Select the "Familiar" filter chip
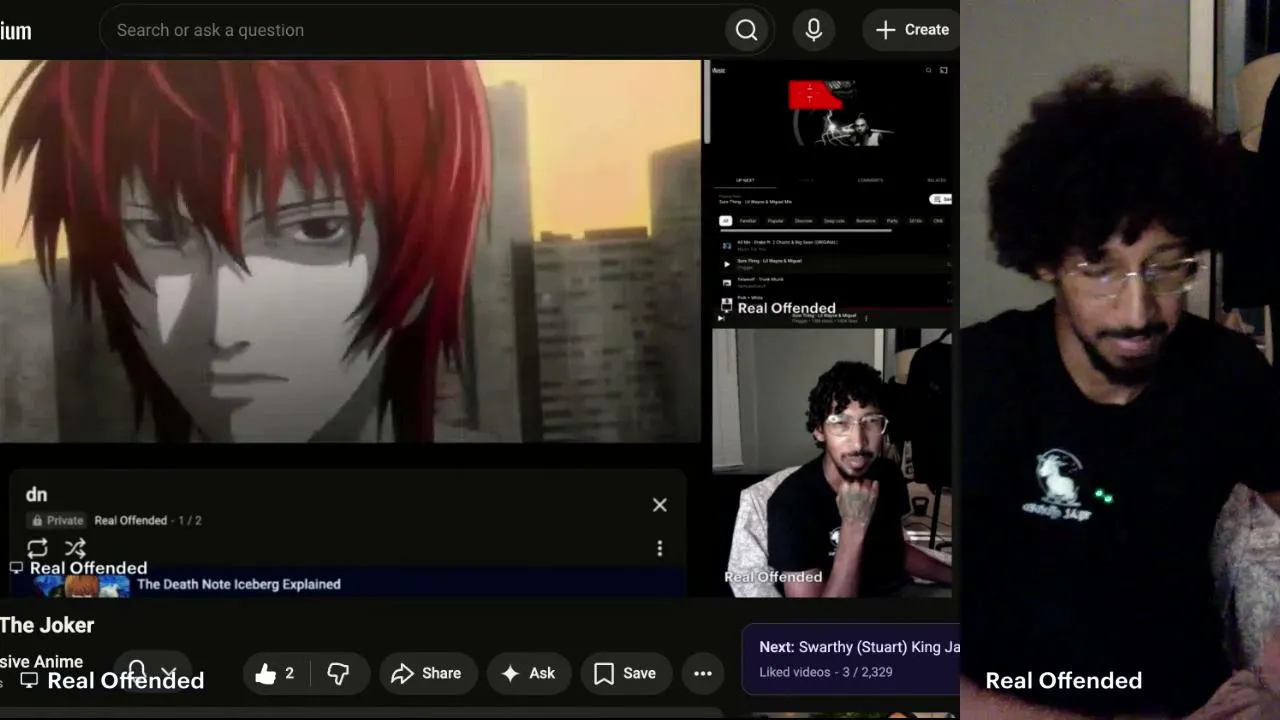1280x720 pixels. click(747, 221)
